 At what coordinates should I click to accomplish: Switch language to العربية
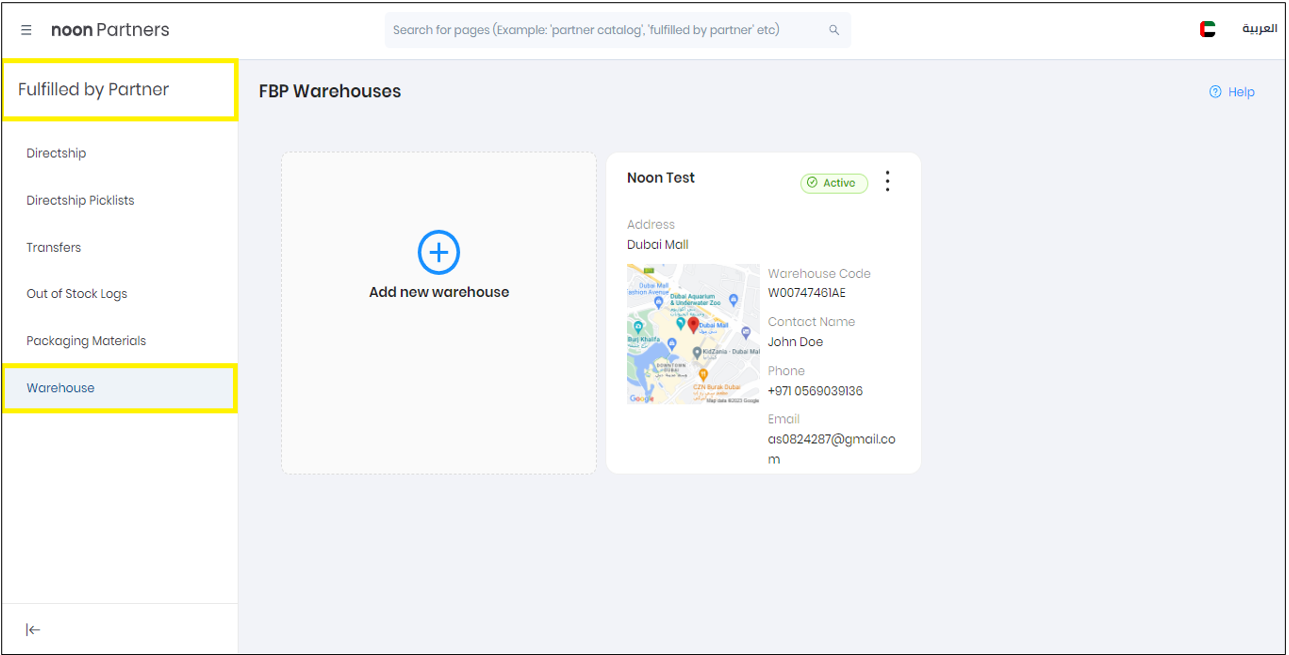point(1259,29)
